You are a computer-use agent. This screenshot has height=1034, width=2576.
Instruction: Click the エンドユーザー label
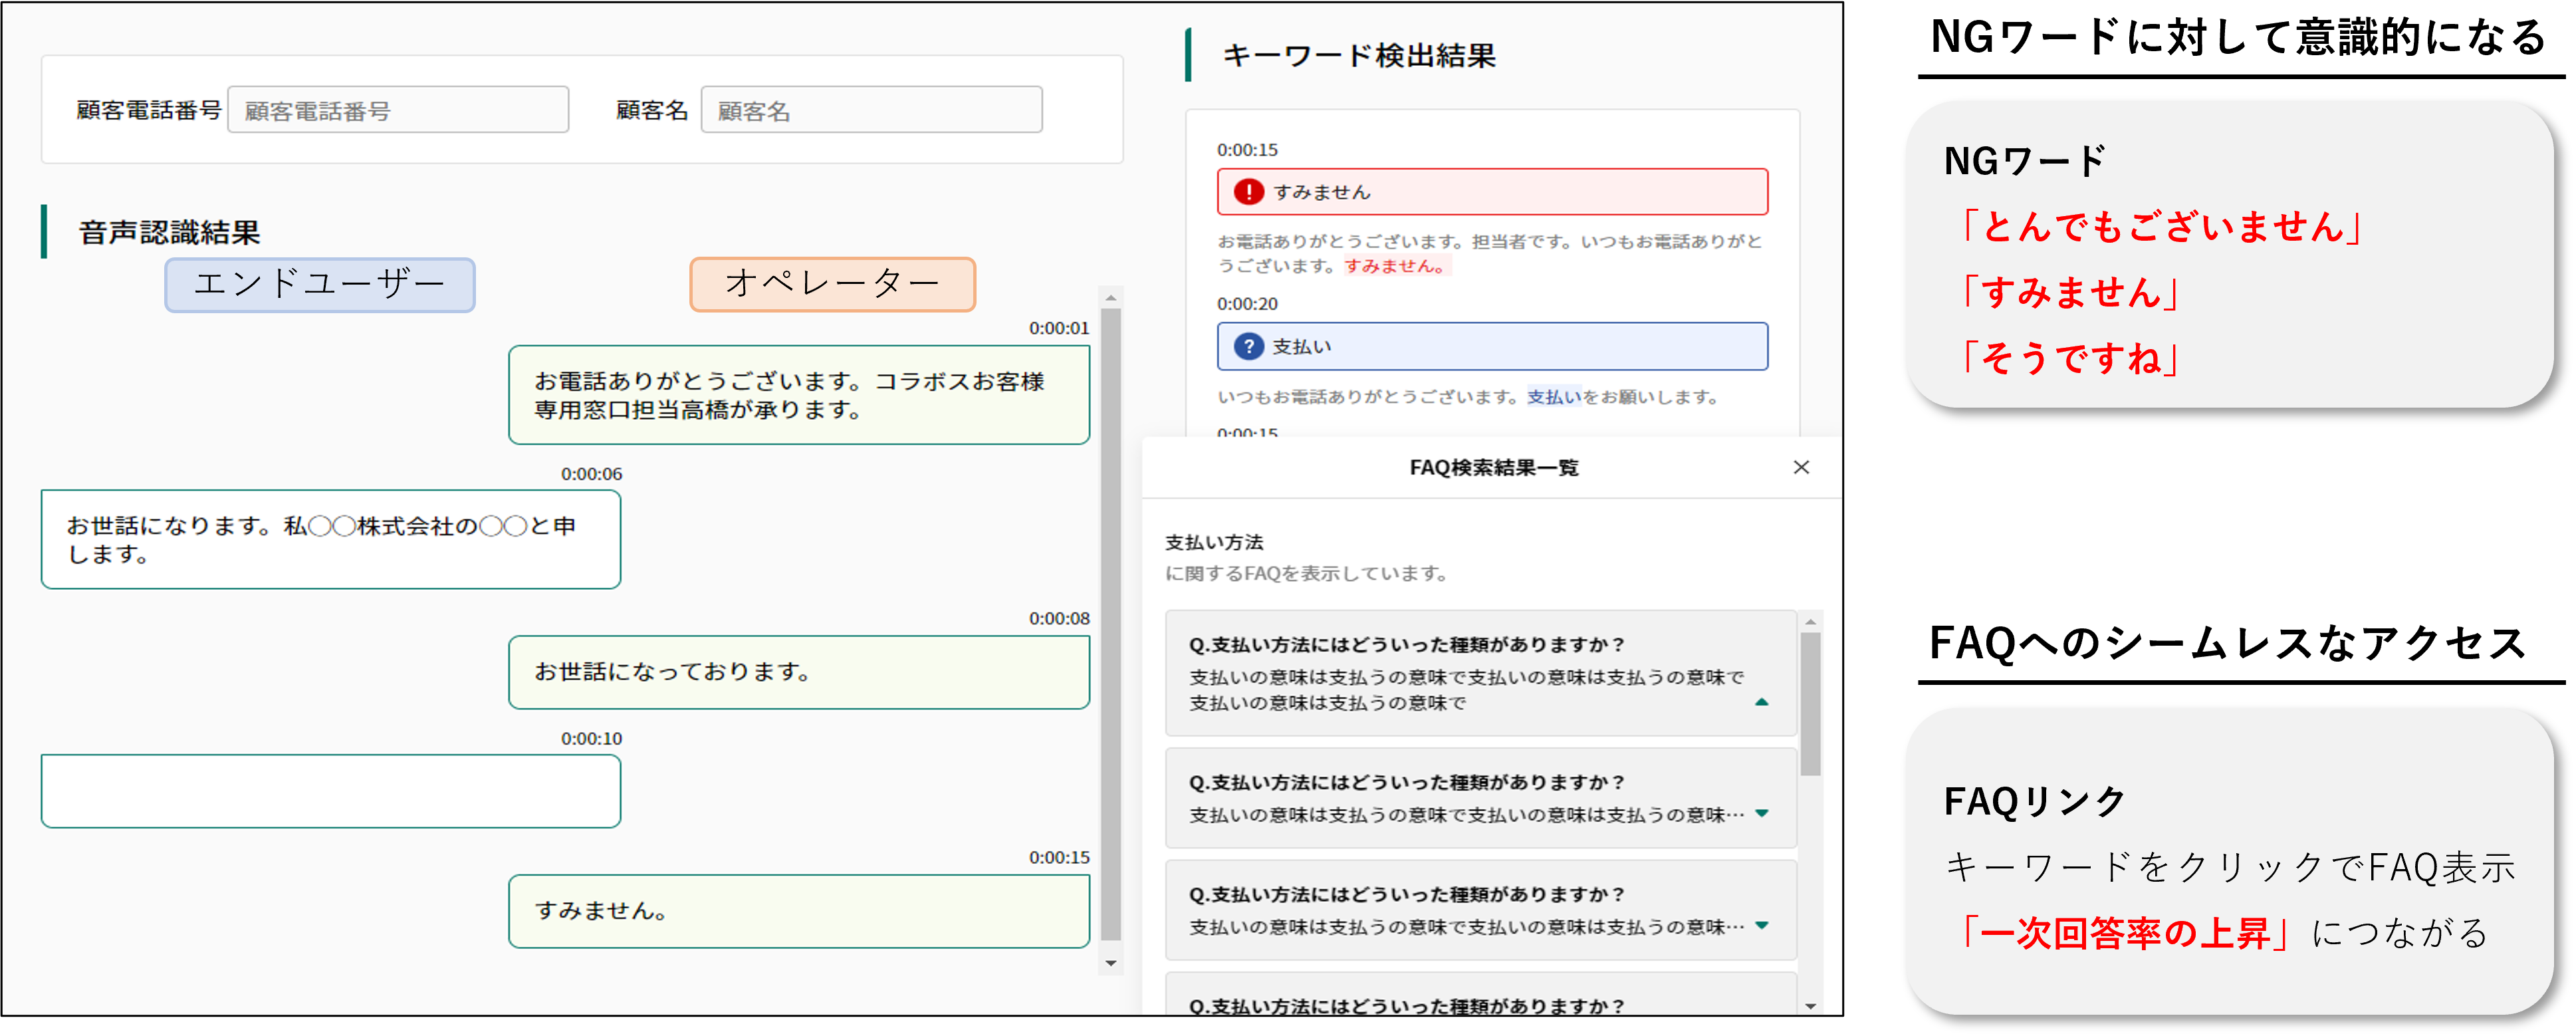(319, 285)
